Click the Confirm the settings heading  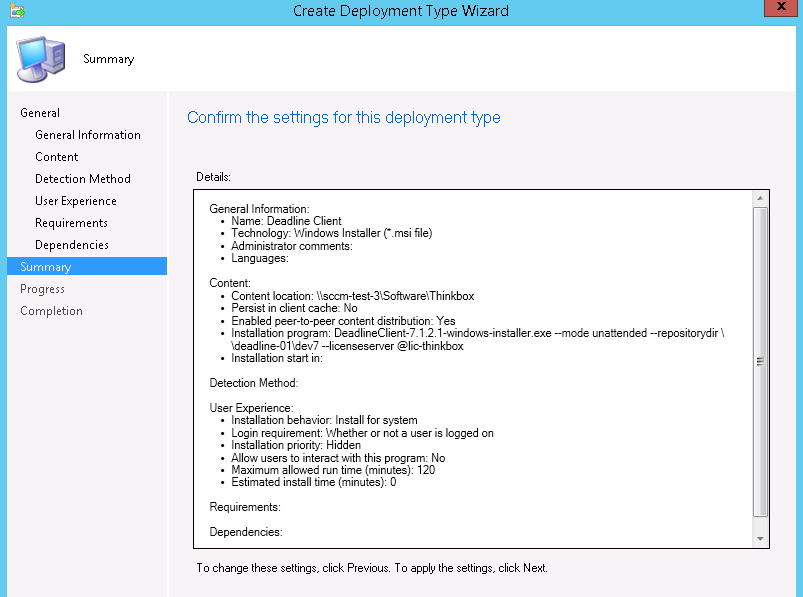344,118
